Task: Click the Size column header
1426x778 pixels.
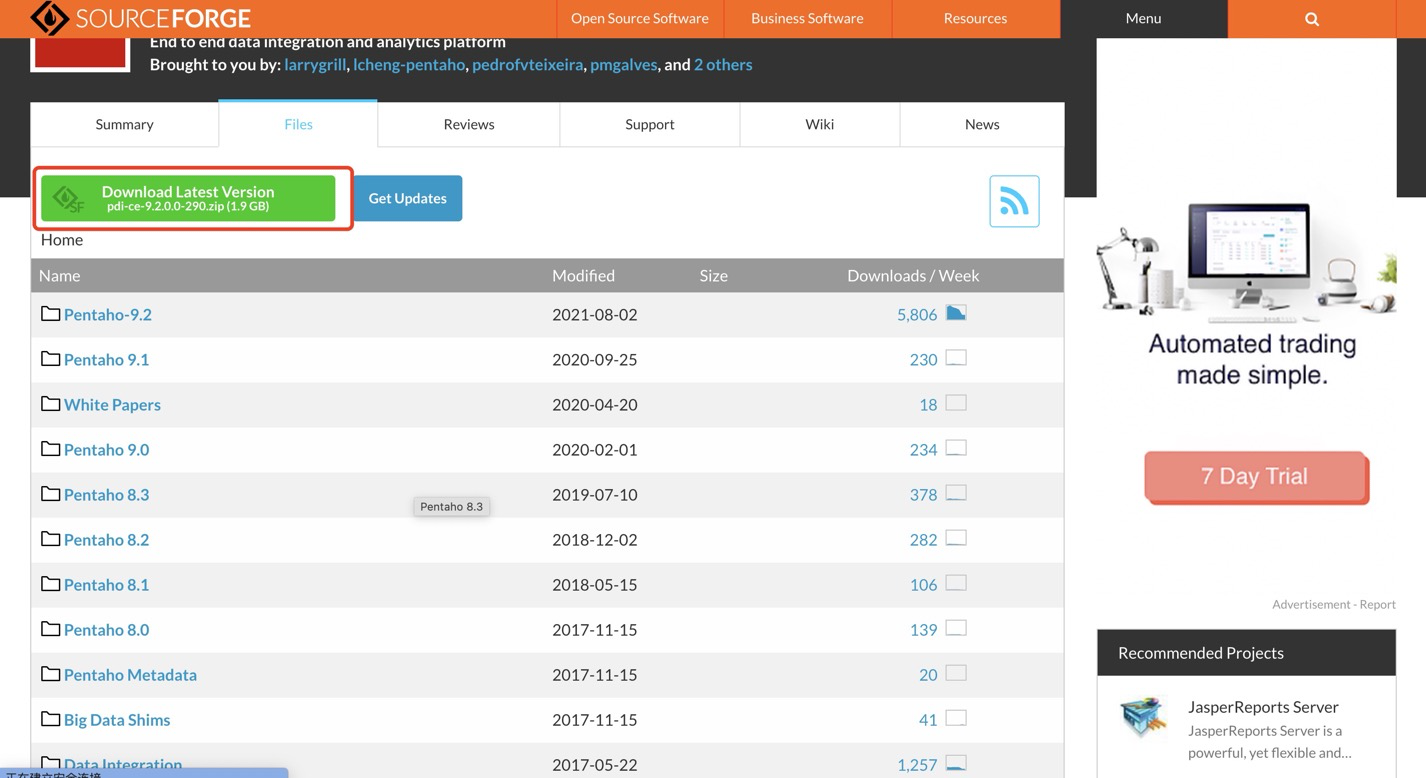Action: point(713,275)
